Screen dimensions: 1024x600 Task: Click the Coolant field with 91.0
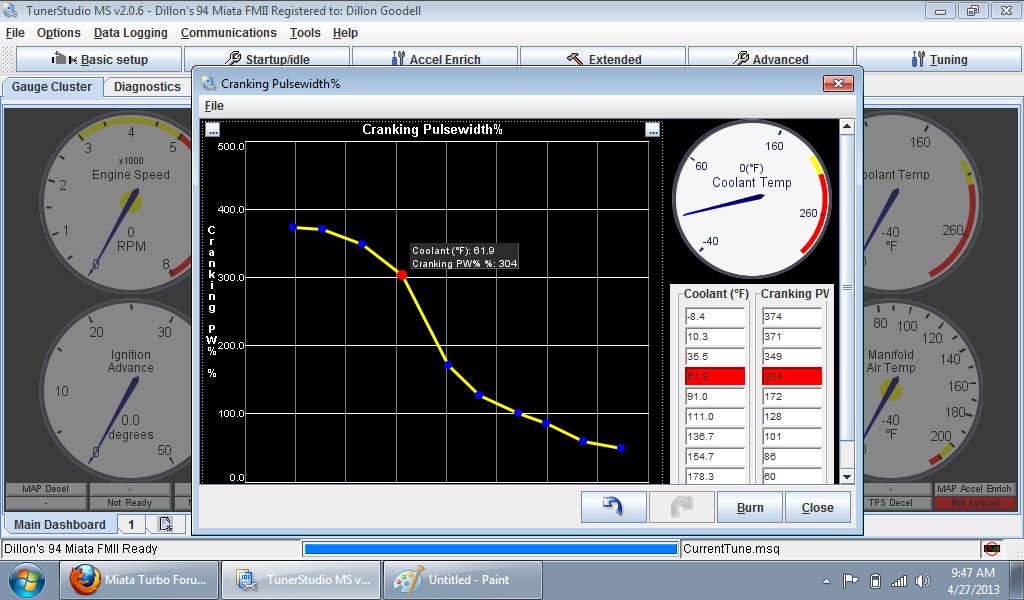coord(715,397)
